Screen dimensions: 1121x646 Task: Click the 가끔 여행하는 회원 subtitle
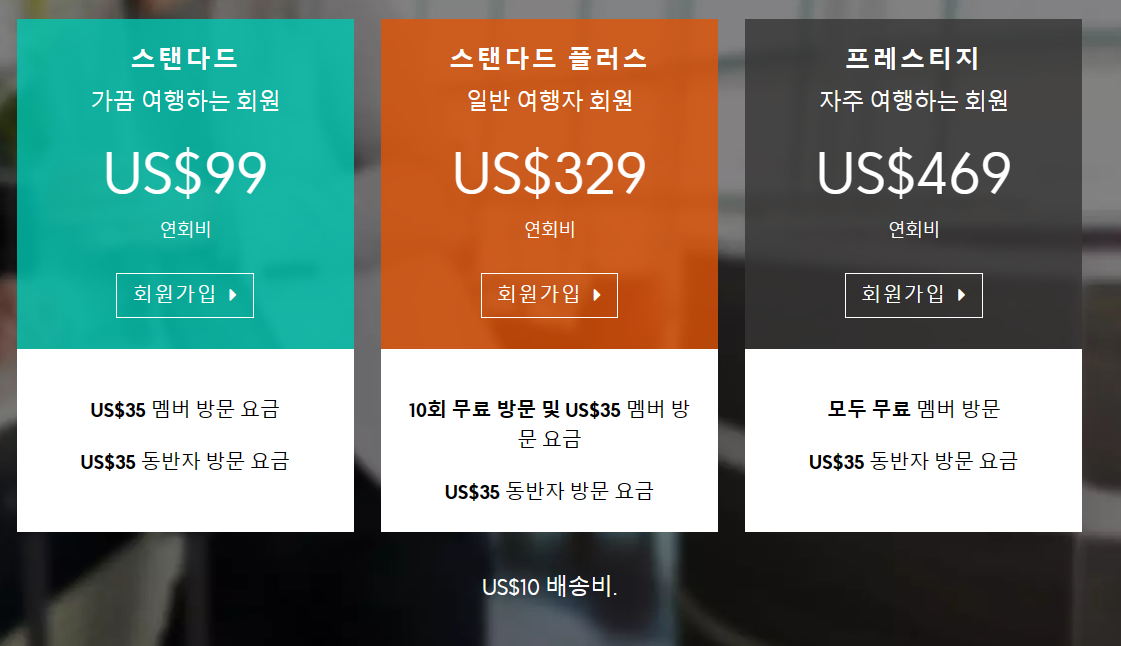184,98
